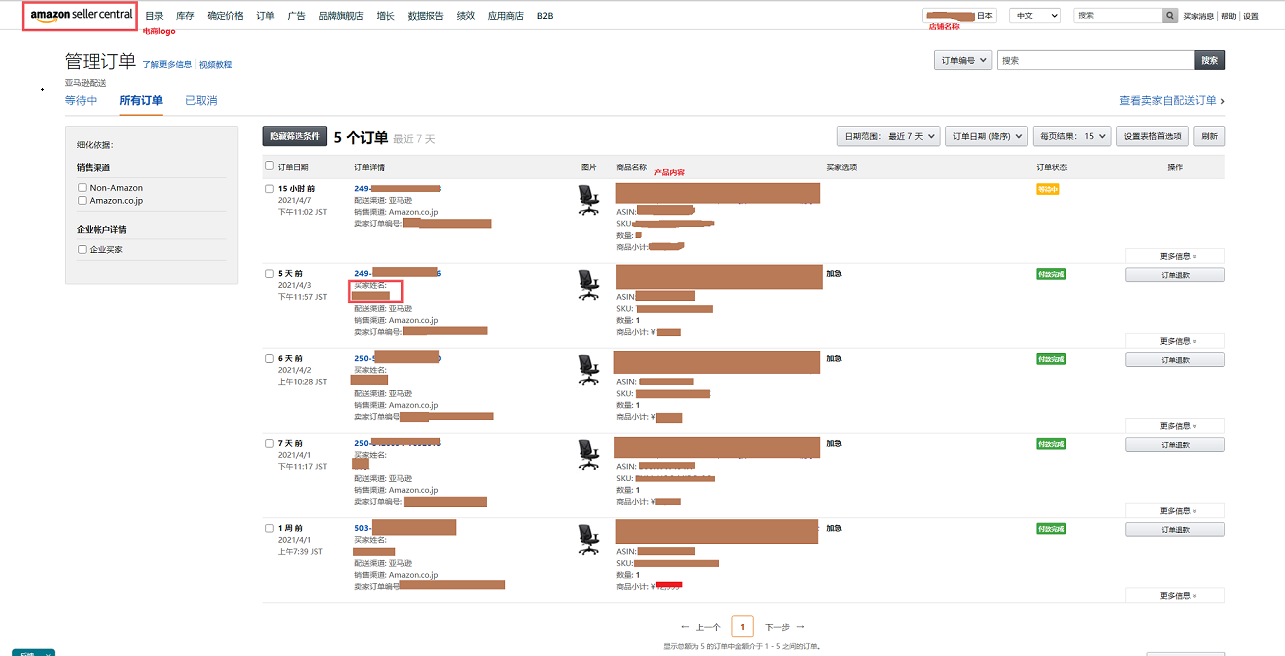Click the magnifier search icon in top bar
1285x656 pixels.
[1170, 16]
